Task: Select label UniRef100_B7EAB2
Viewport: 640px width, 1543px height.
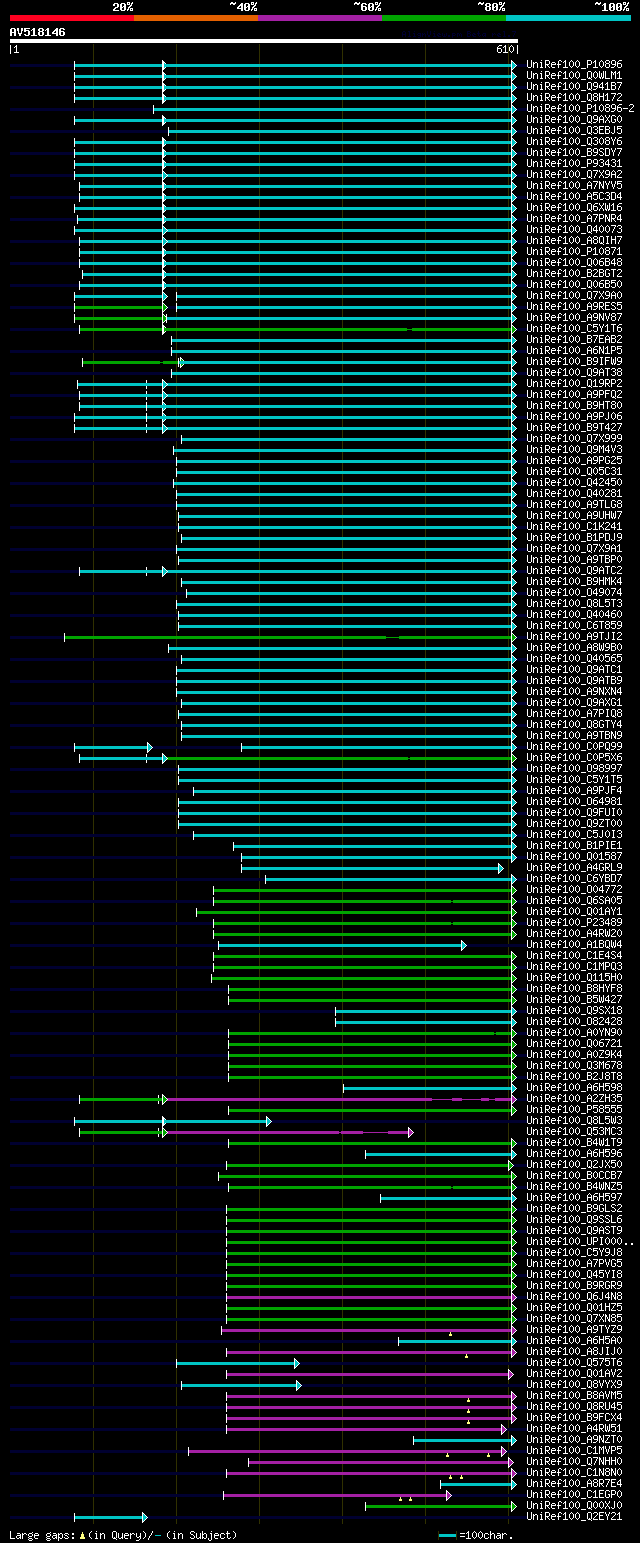Action: (574, 340)
